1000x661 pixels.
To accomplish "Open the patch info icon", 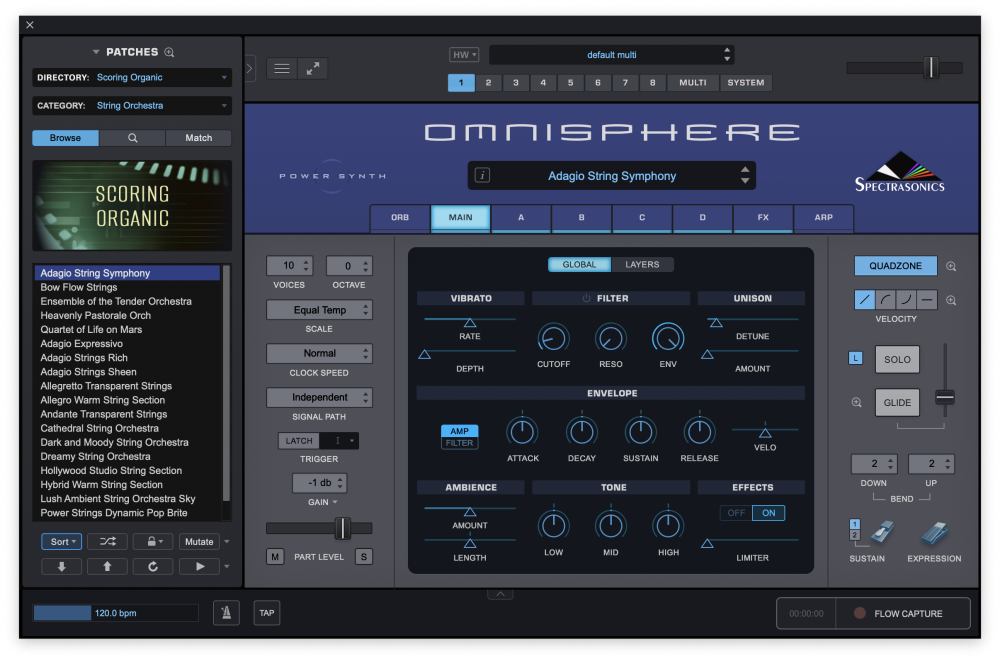I will point(483,175).
